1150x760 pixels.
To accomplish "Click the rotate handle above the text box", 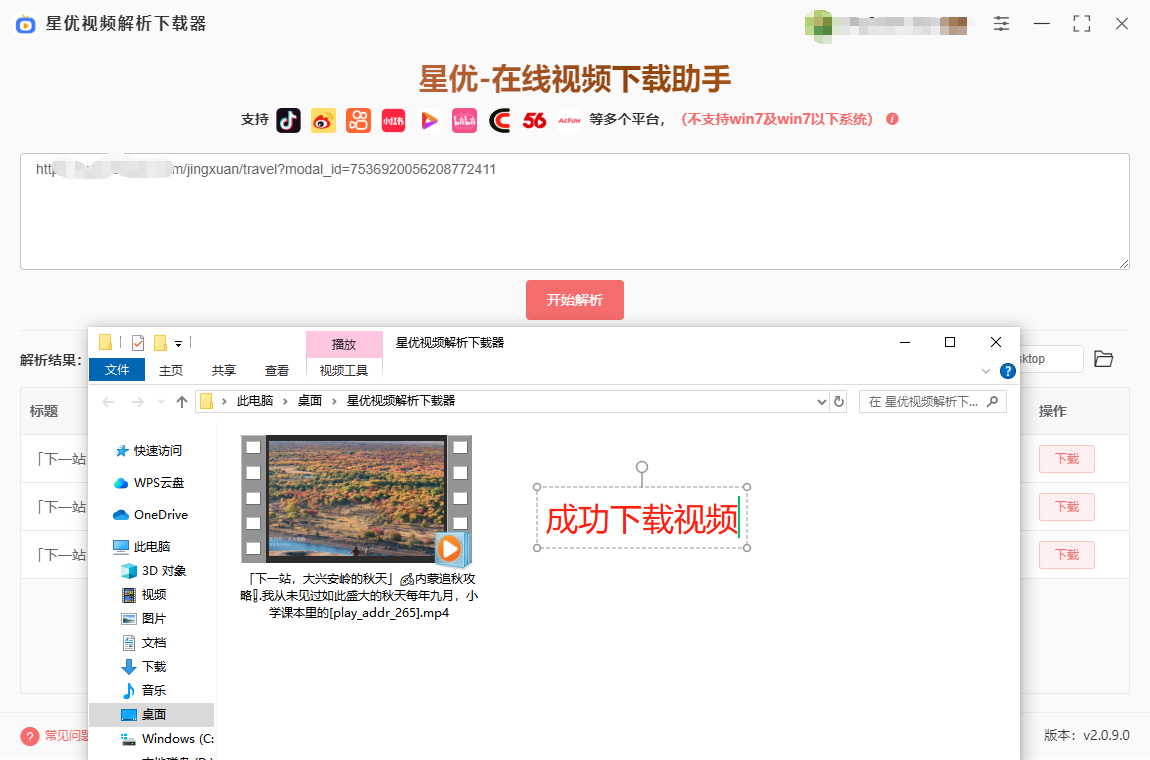I will point(642,467).
